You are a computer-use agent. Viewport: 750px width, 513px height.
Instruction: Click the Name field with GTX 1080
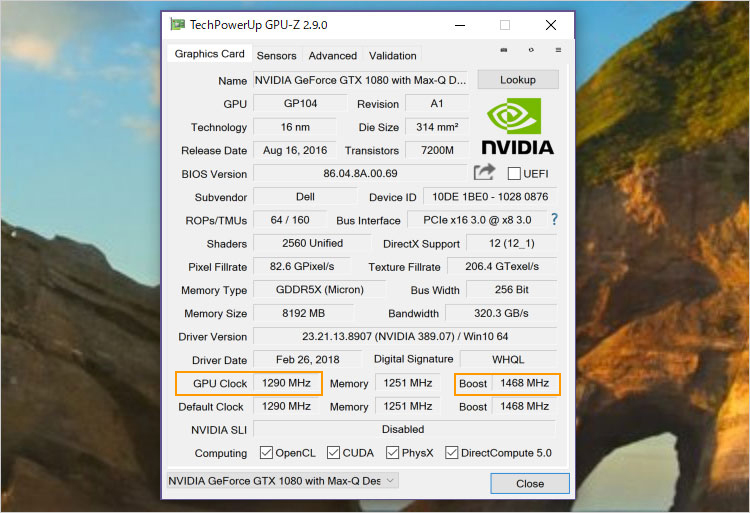point(360,80)
